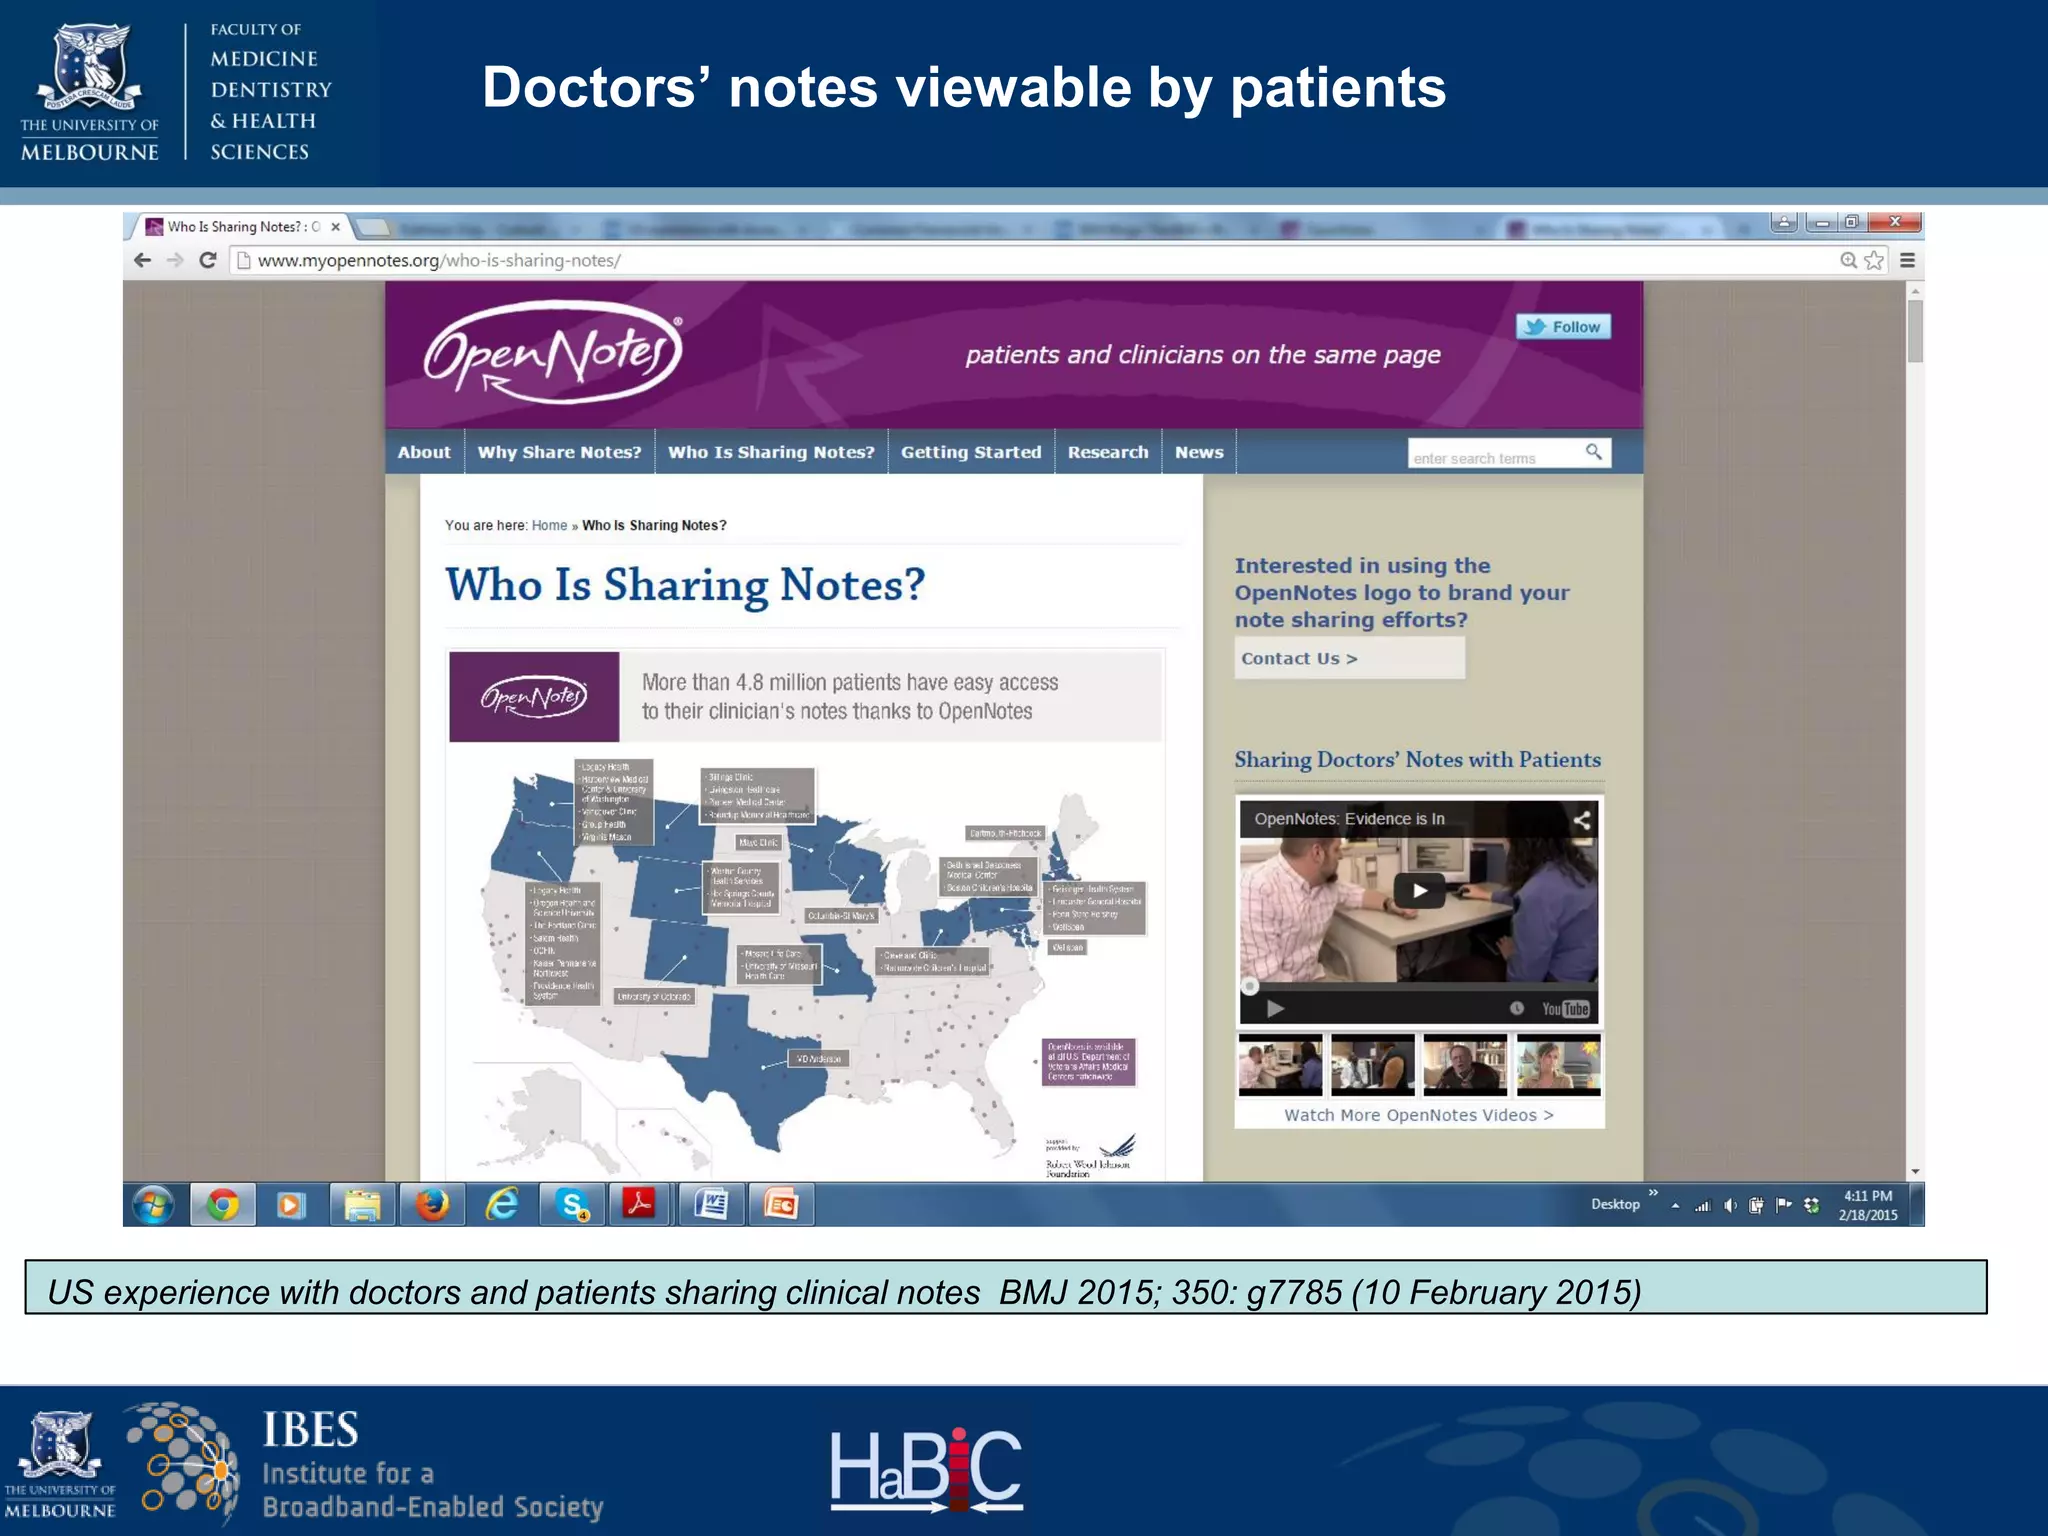Go back with the browser back arrow

tap(142, 260)
